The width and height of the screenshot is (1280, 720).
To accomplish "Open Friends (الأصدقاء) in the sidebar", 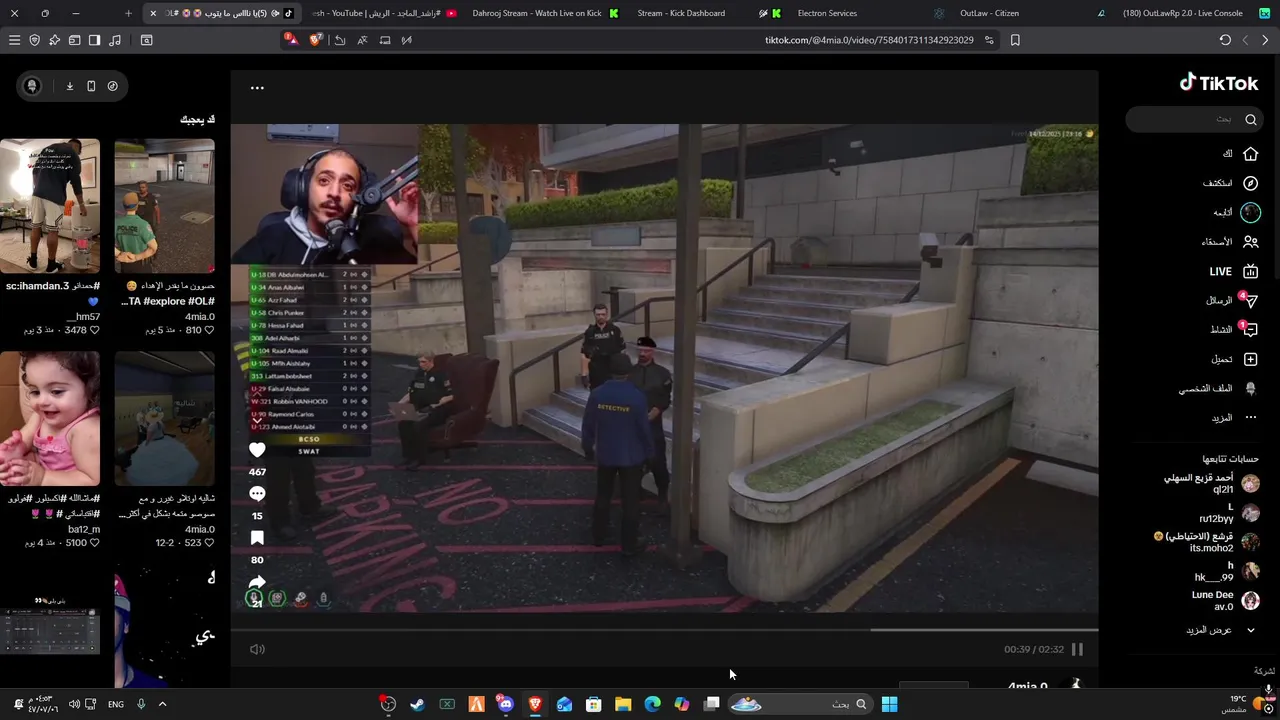I will pos(1230,242).
